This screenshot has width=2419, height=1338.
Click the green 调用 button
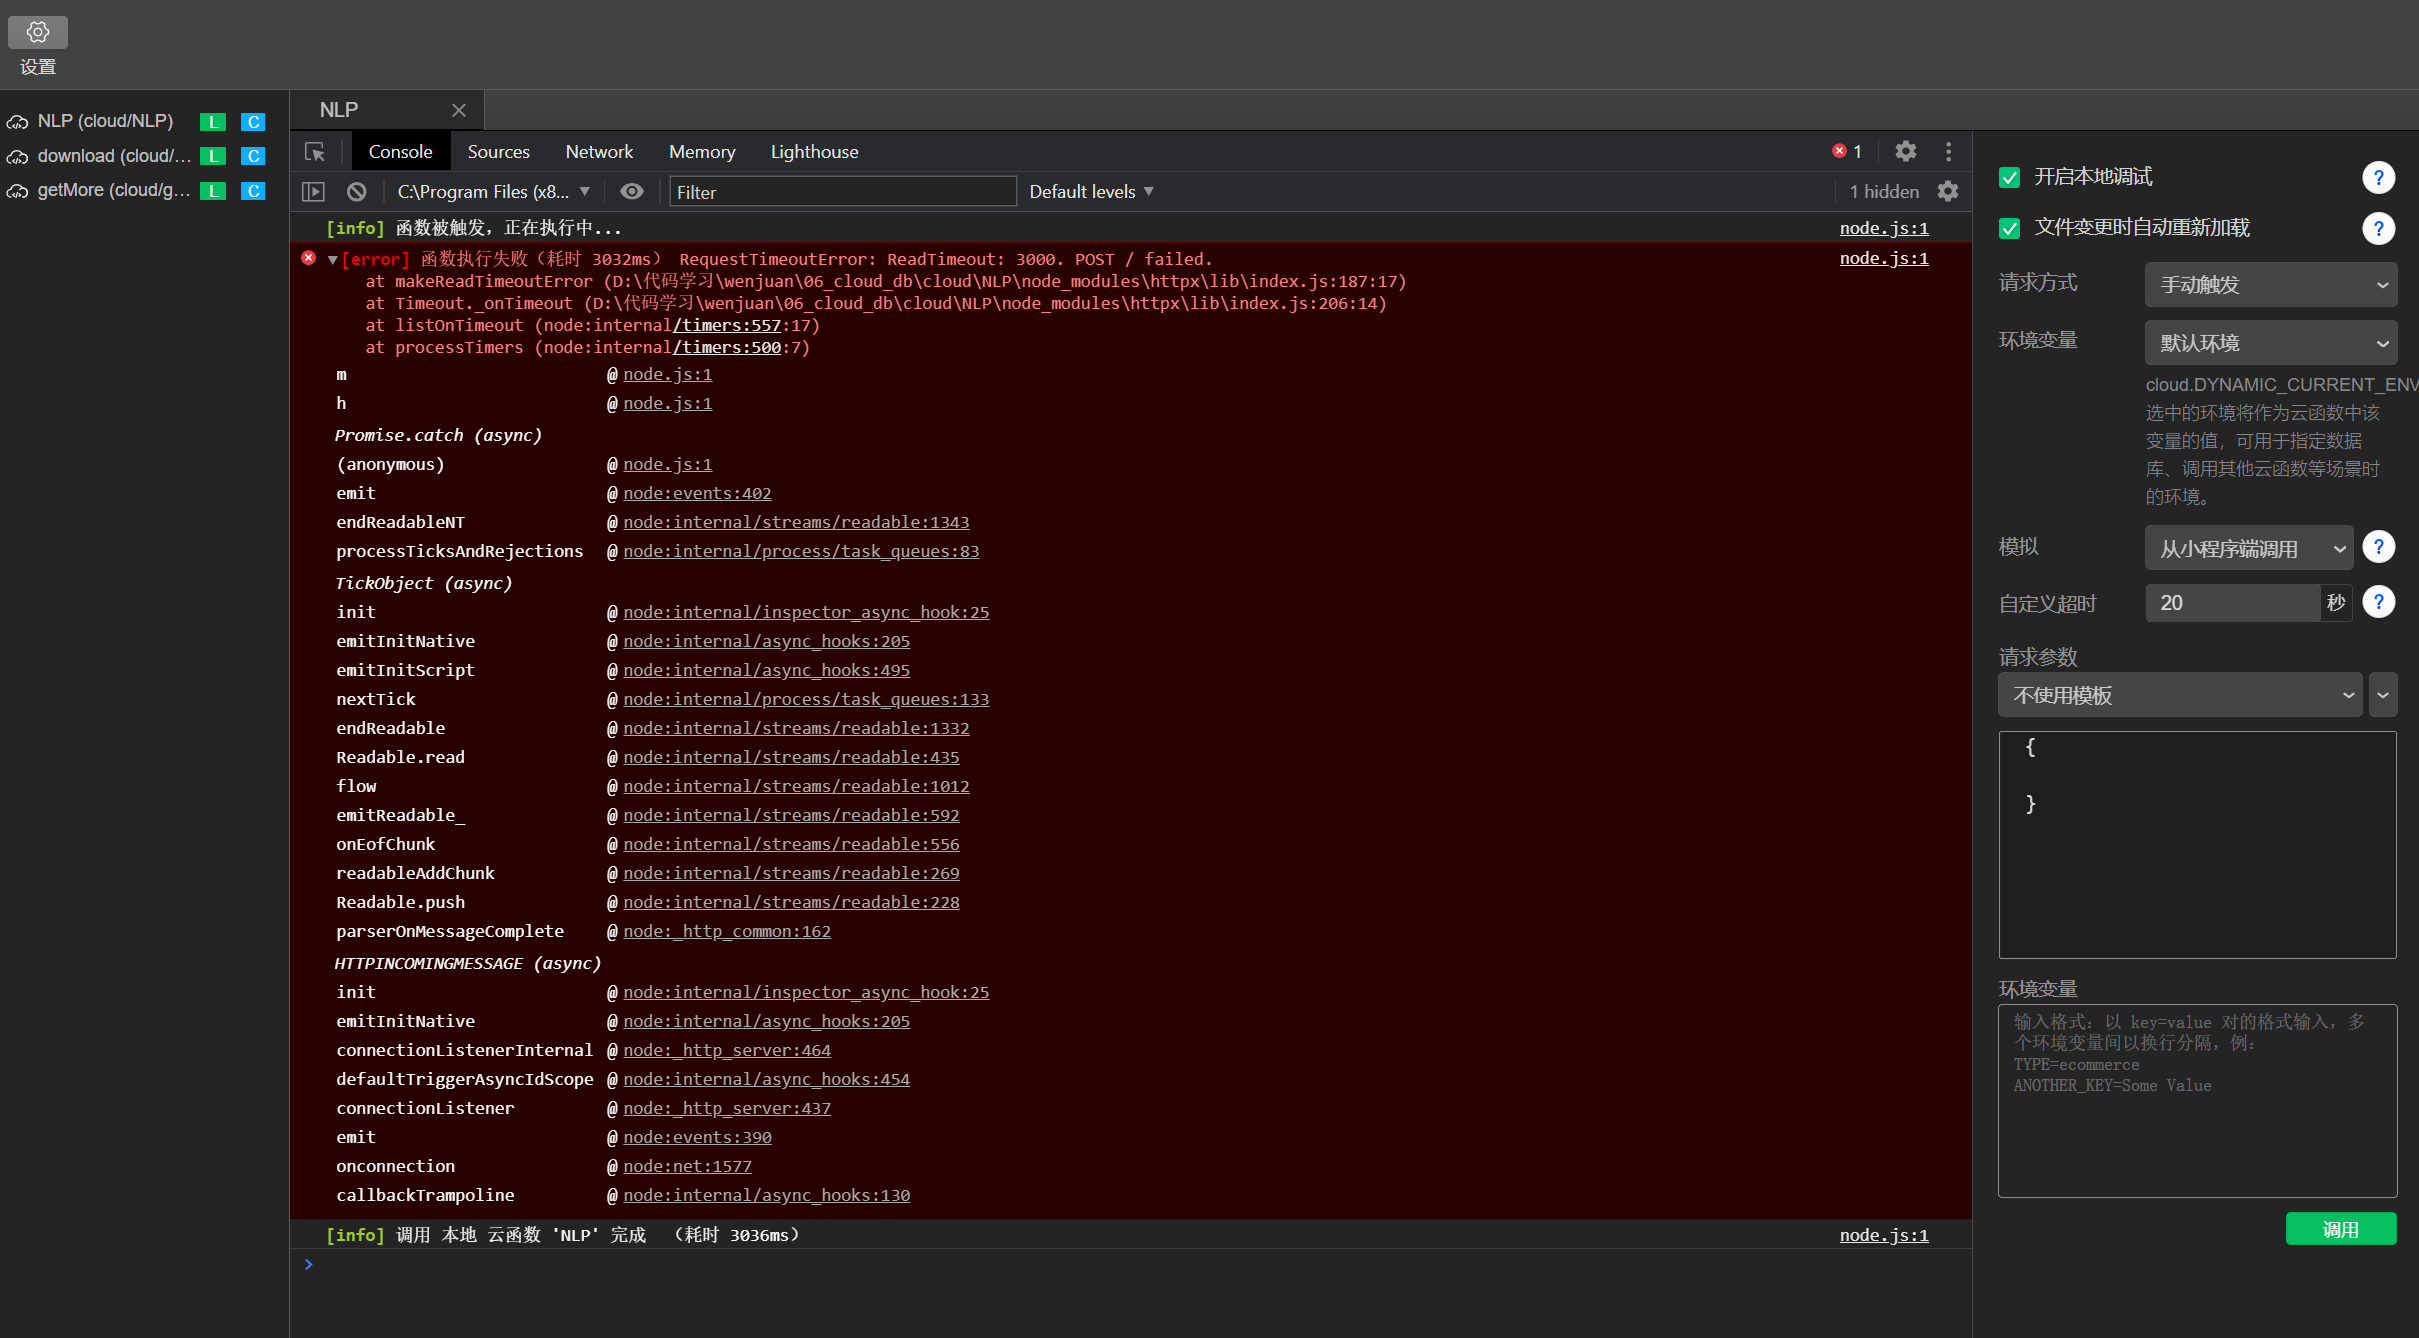[x=2340, y=1229]
